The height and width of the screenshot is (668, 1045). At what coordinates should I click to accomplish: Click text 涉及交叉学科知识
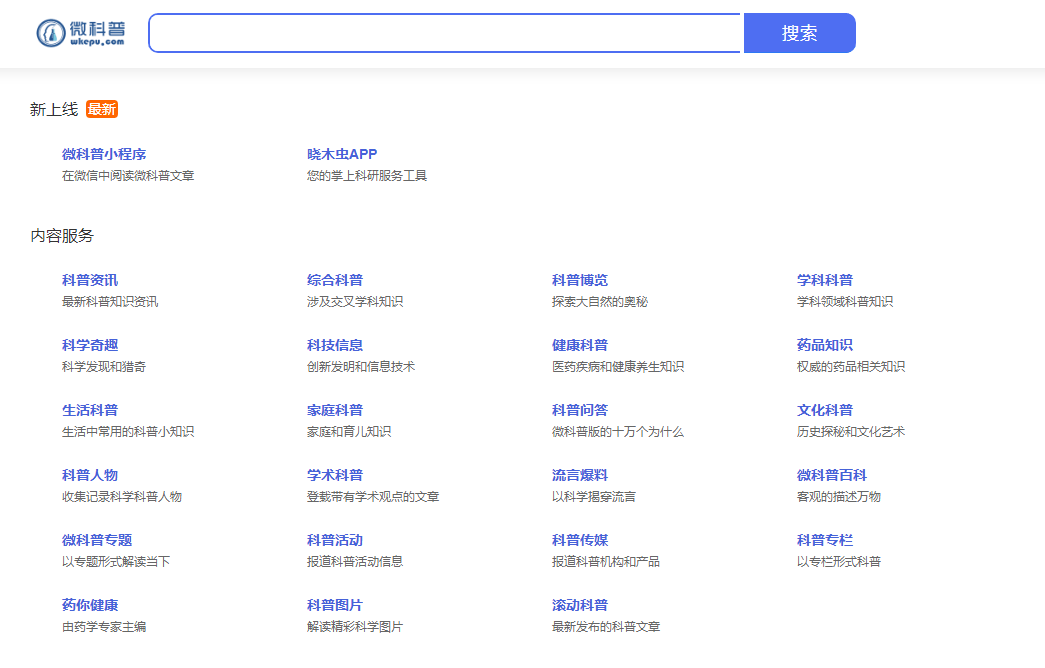(355, 302)
